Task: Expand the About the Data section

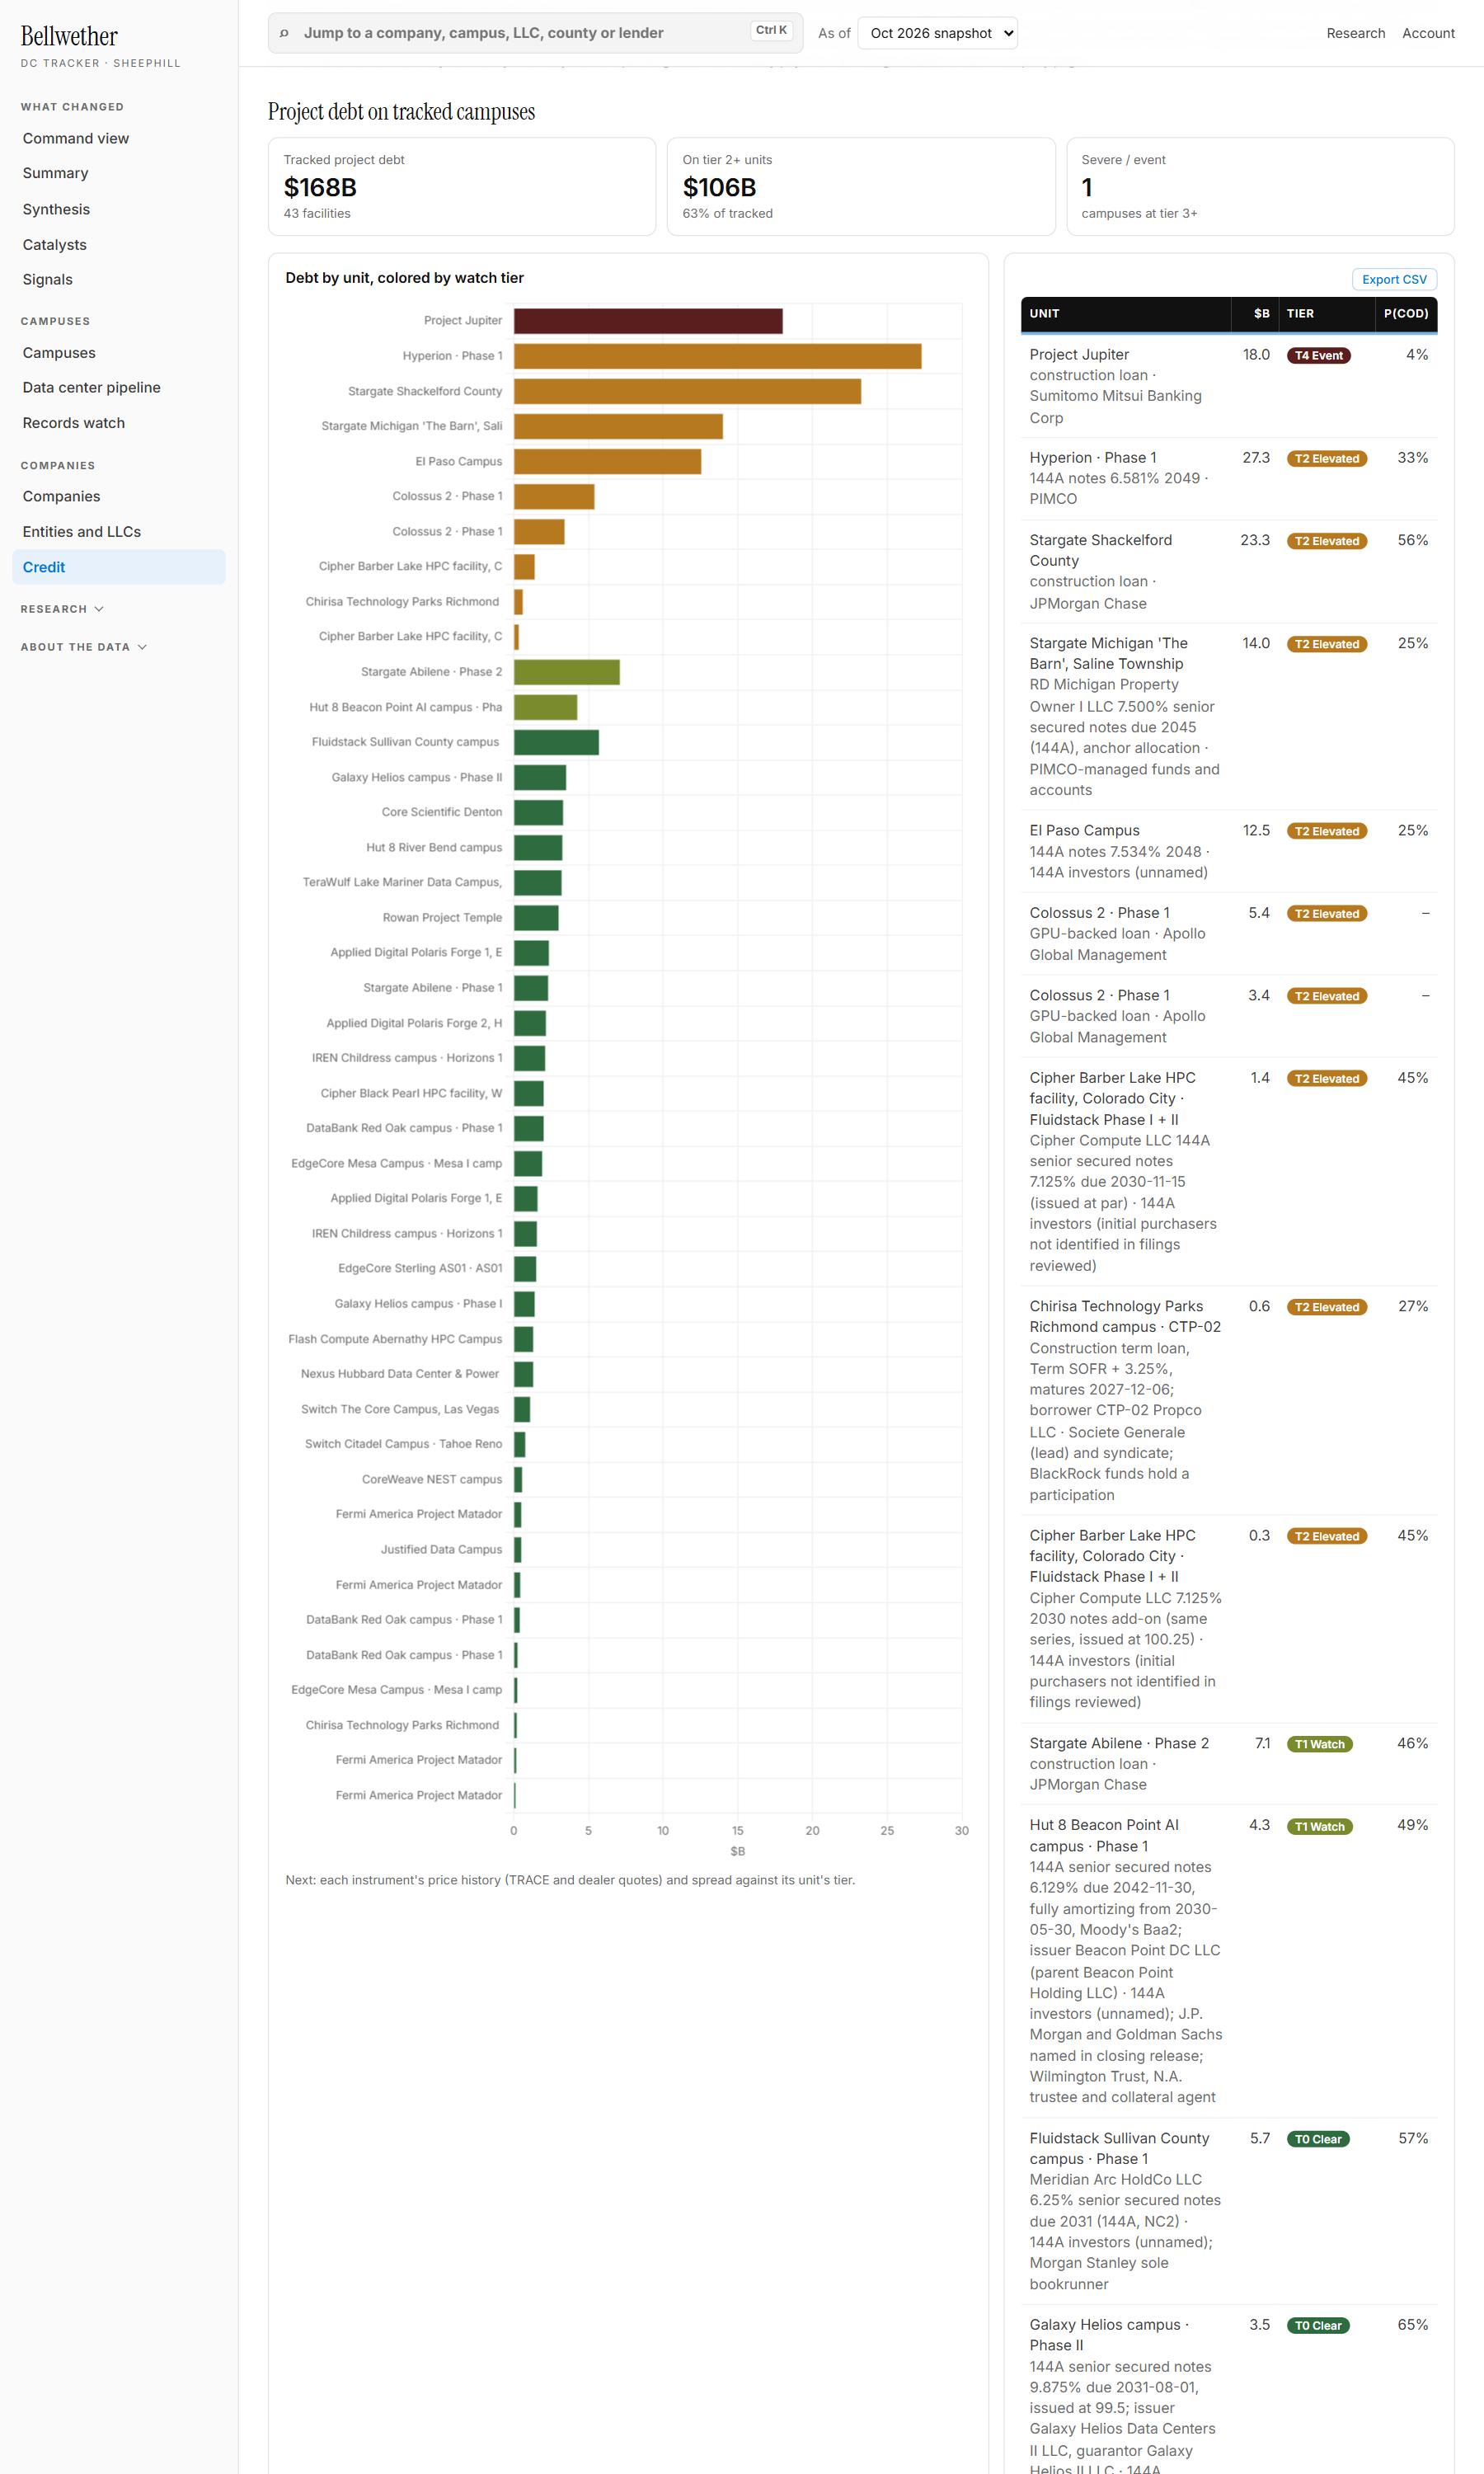Action: [84, 647]
